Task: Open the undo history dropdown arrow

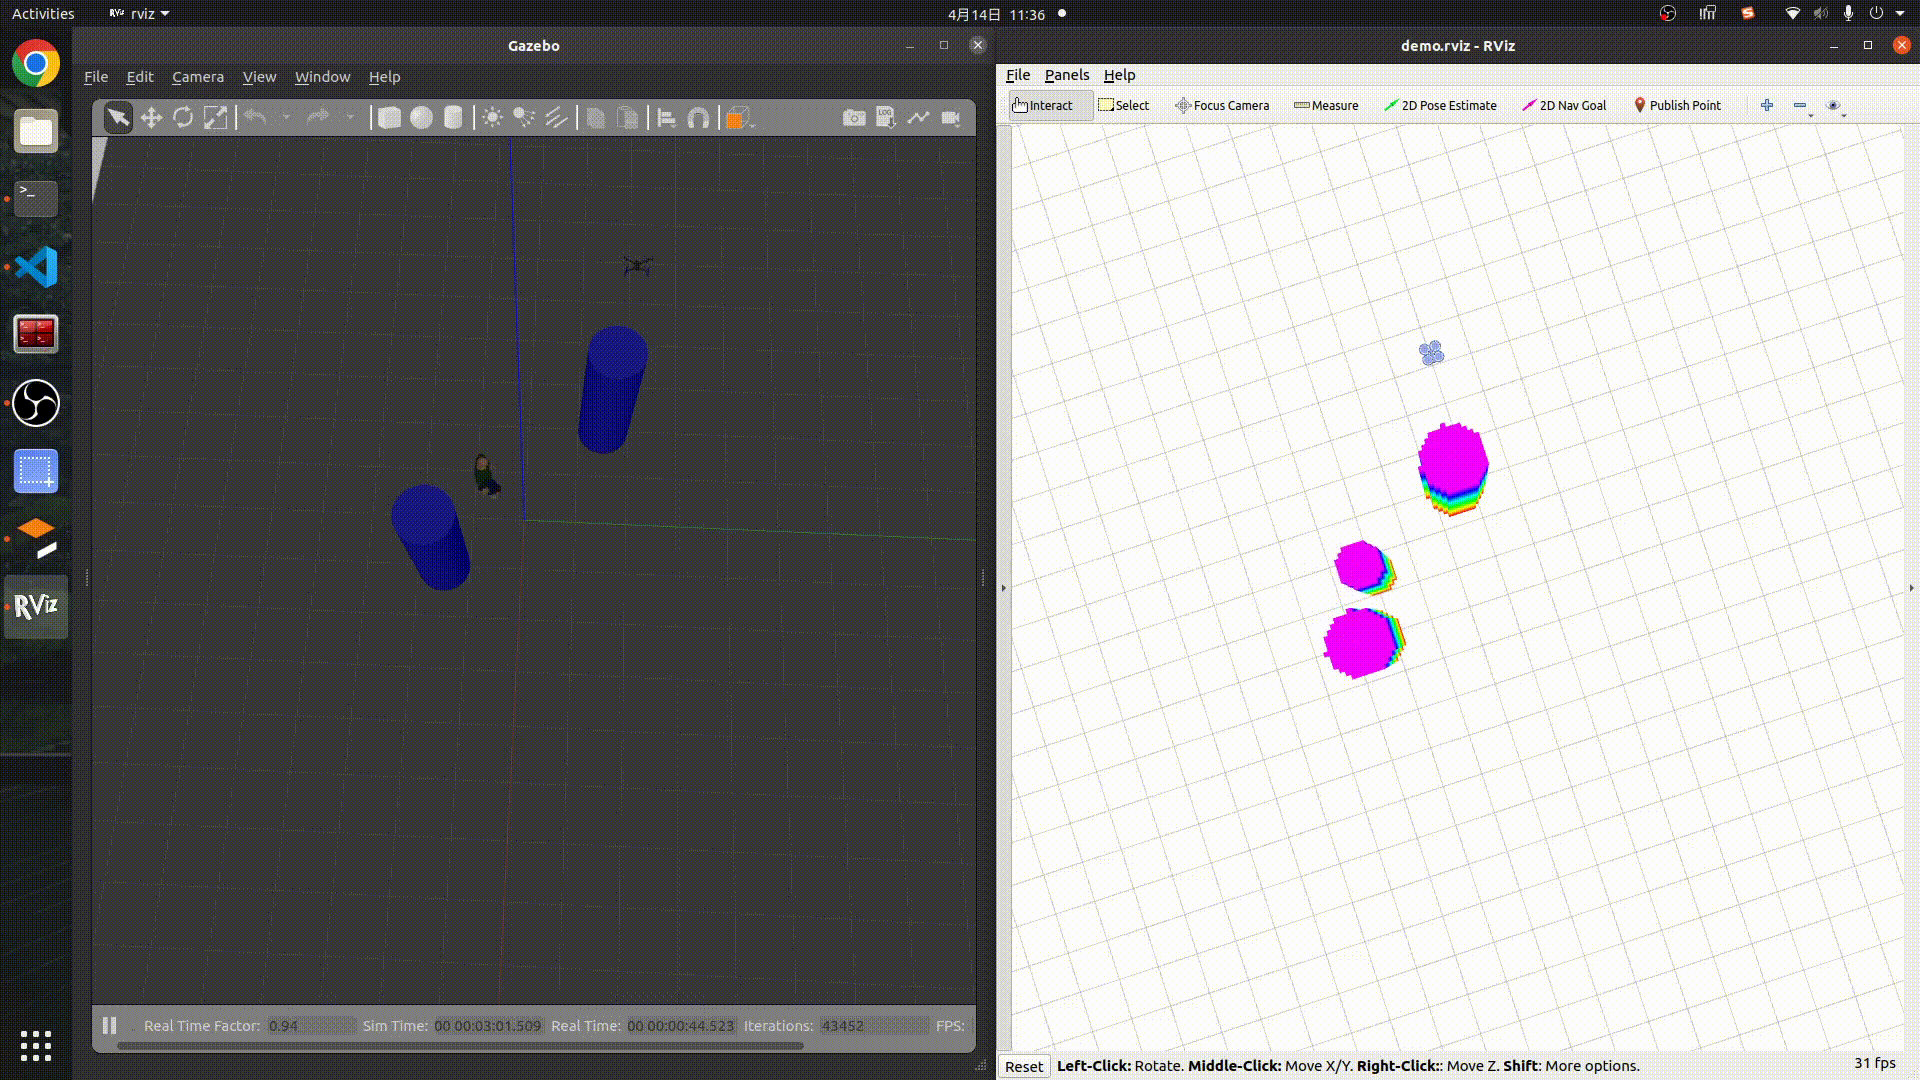Action: [286, 118]
